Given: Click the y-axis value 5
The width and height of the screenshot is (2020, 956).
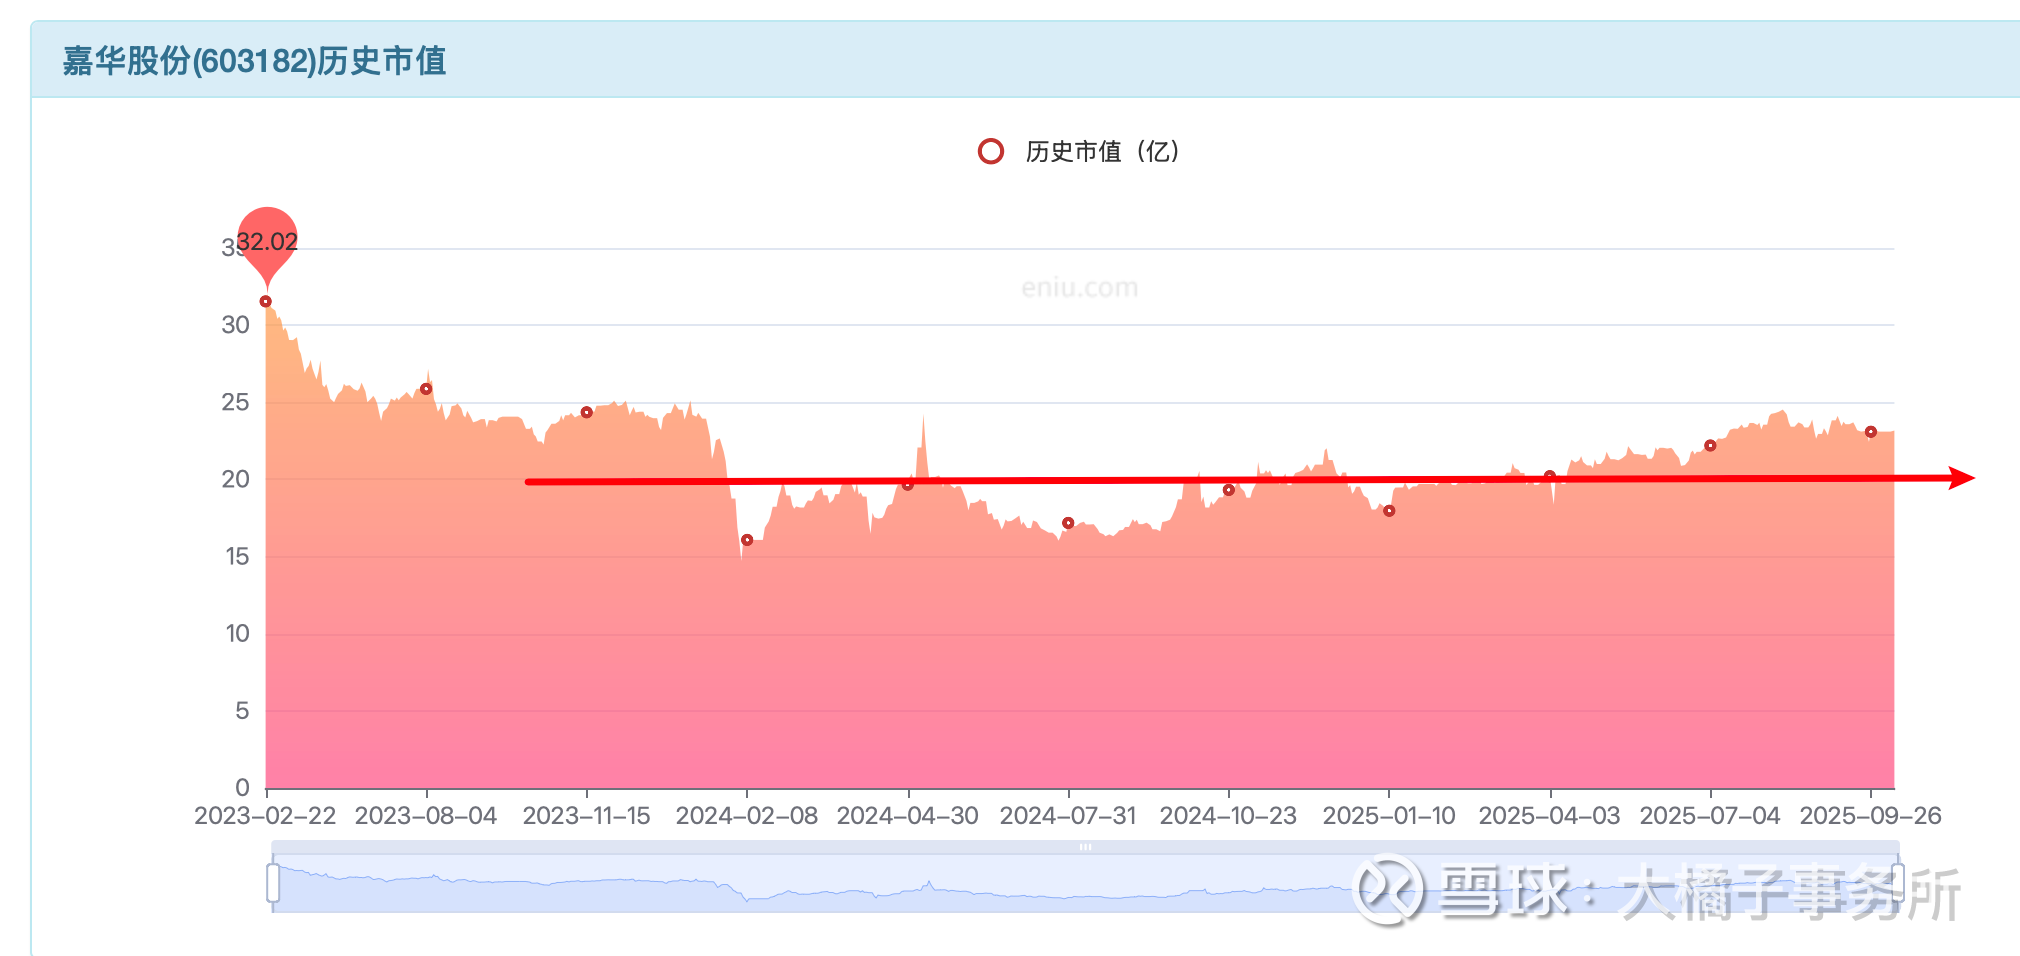Looking at the screenshot, I should 242,711.
